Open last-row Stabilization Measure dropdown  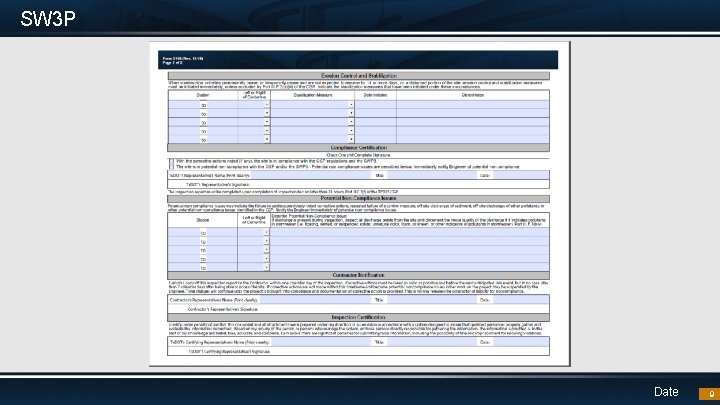(351, 139)
